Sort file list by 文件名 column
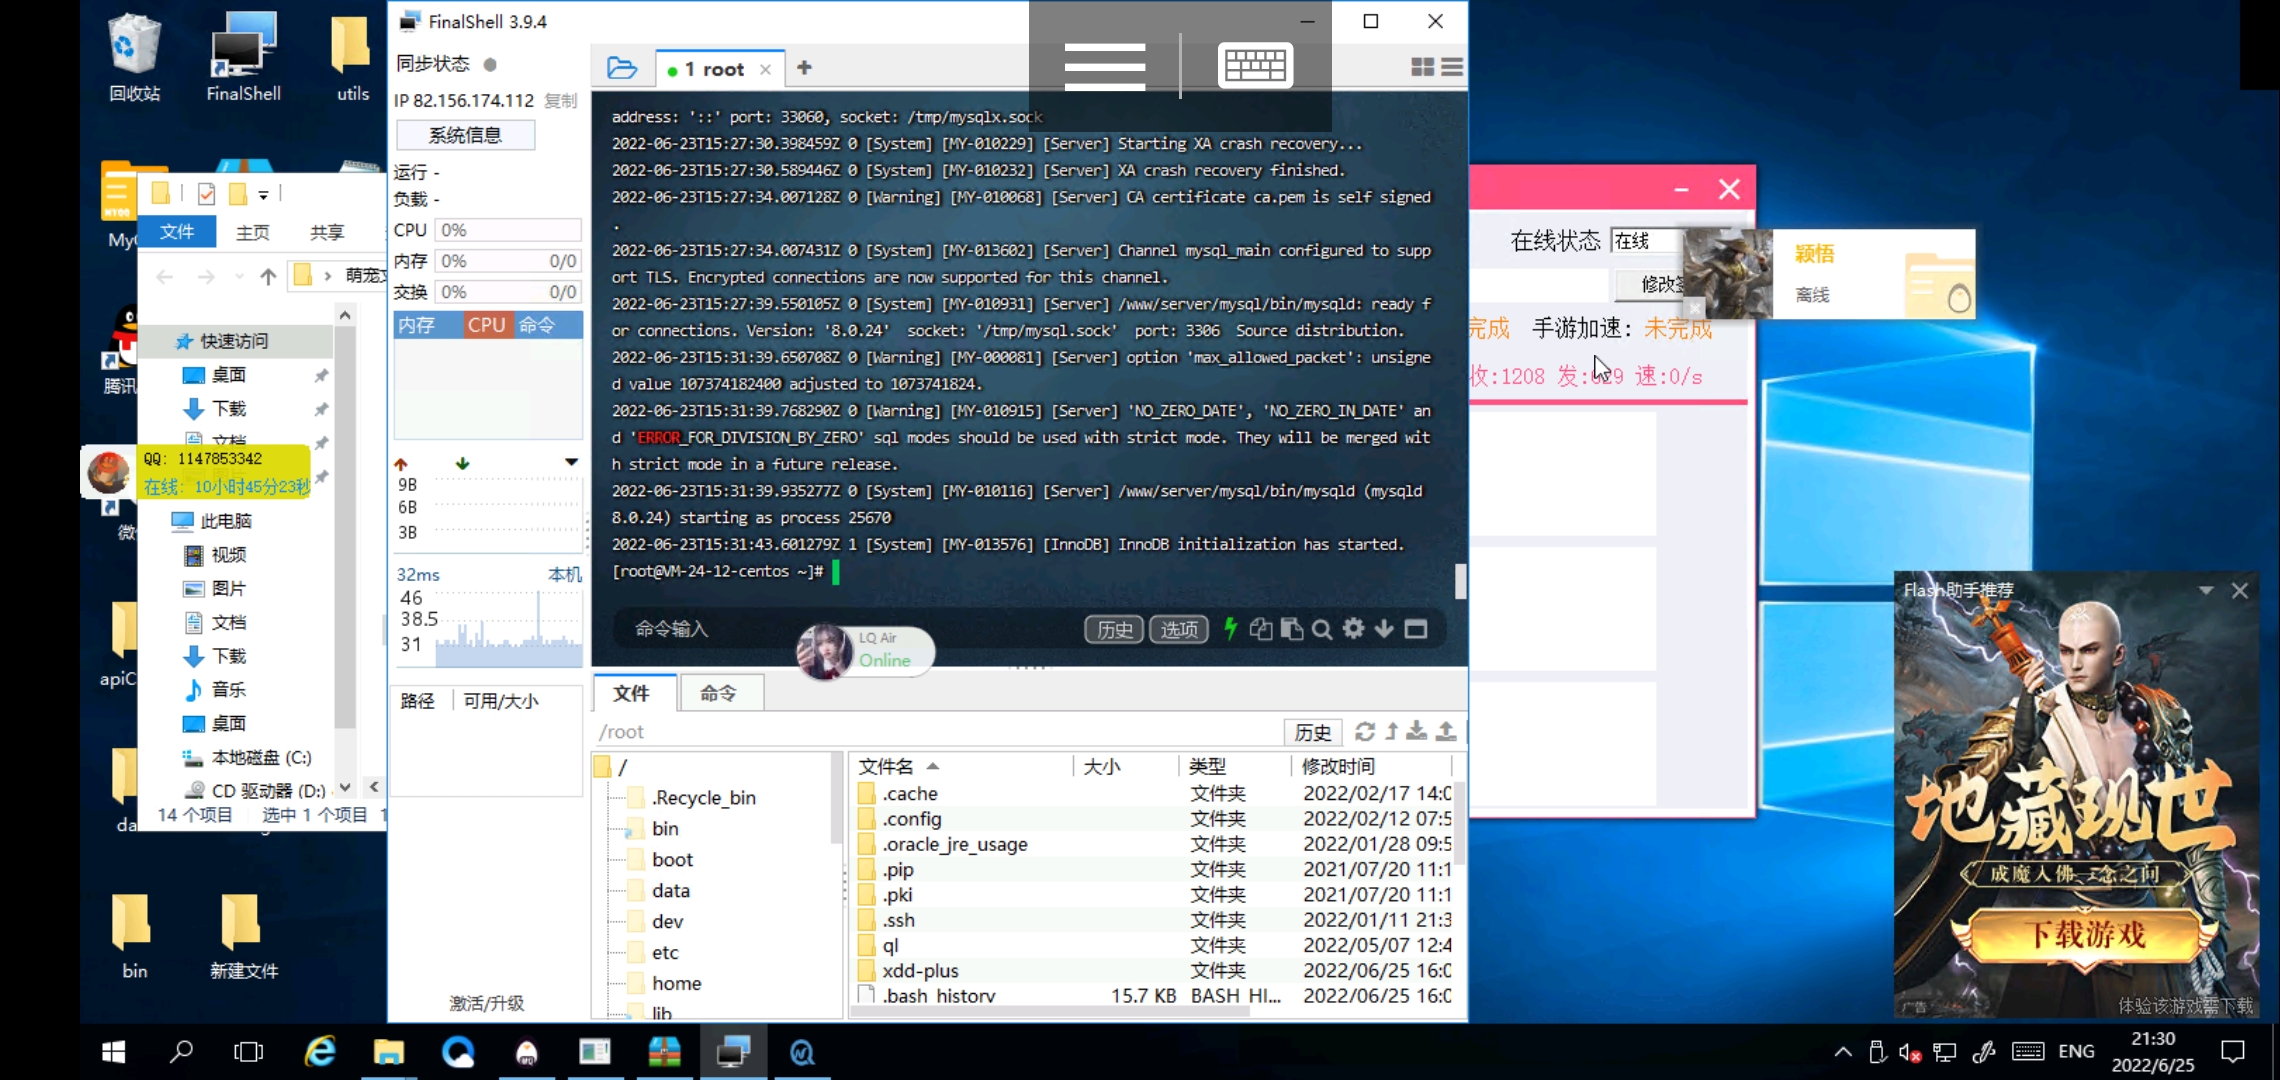2280x1080 pixels. coord(886,766)
